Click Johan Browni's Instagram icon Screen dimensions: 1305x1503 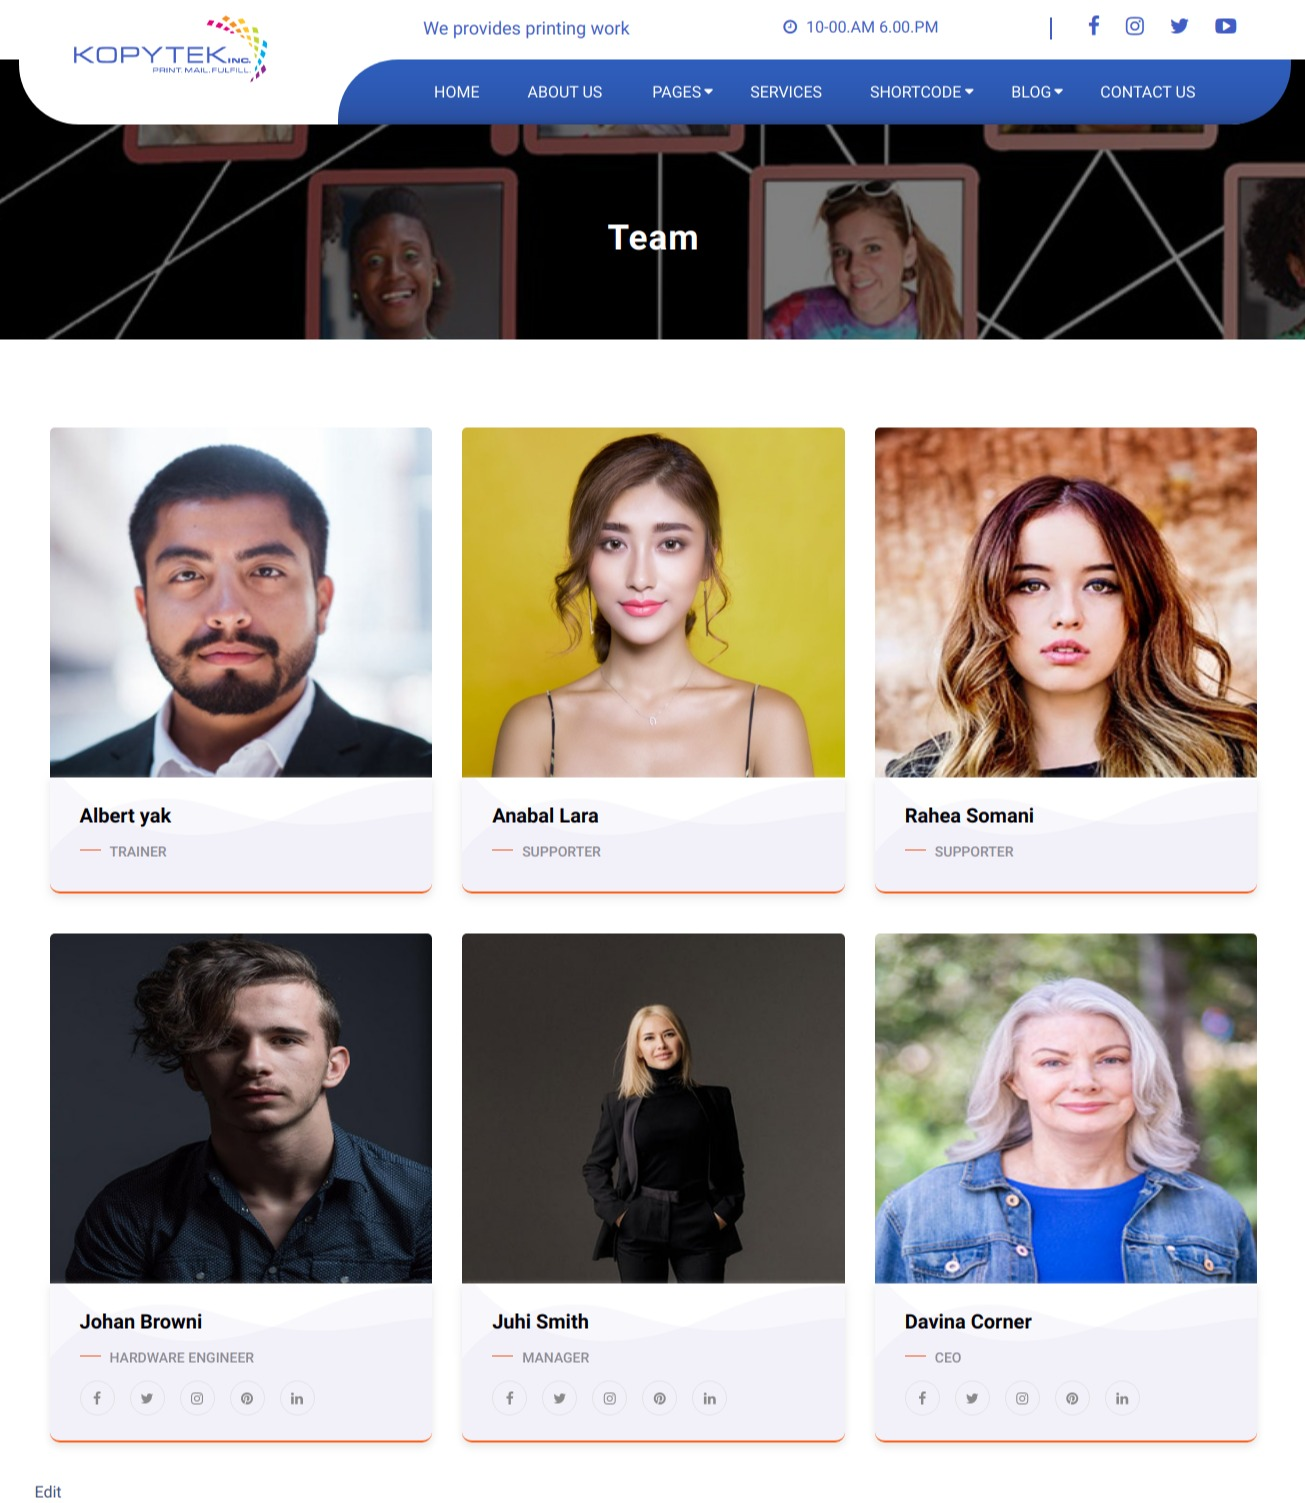tap(197, 1398)
